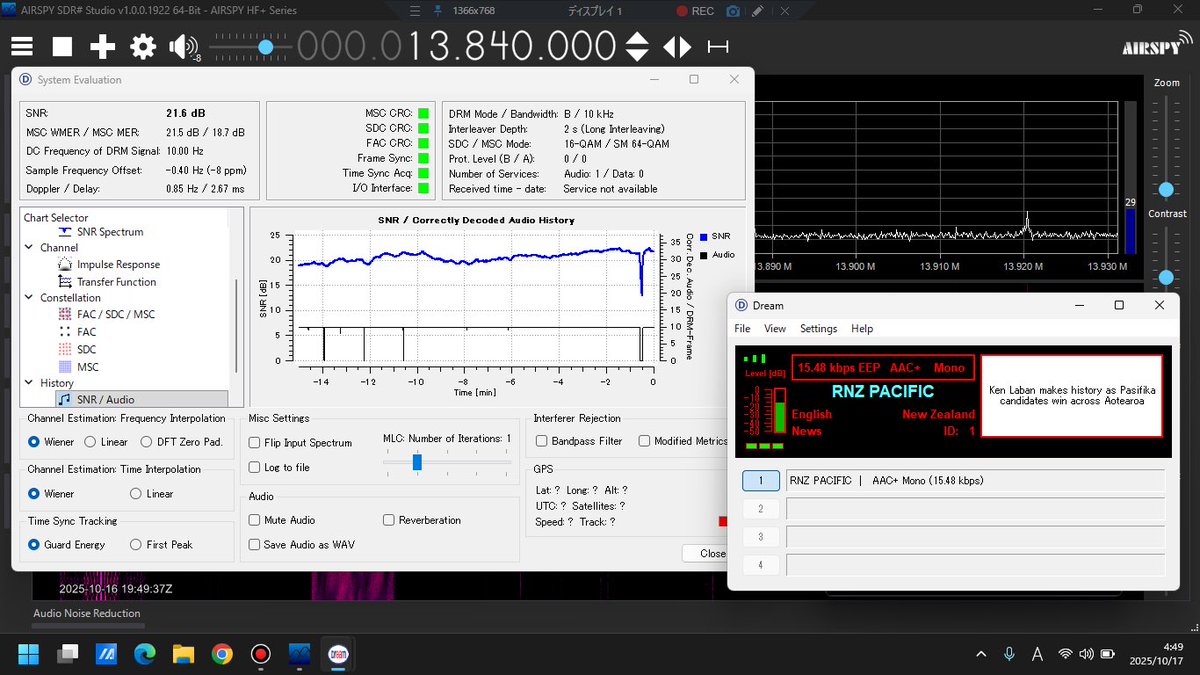Enable Log to file checkbox

[255, 467]
